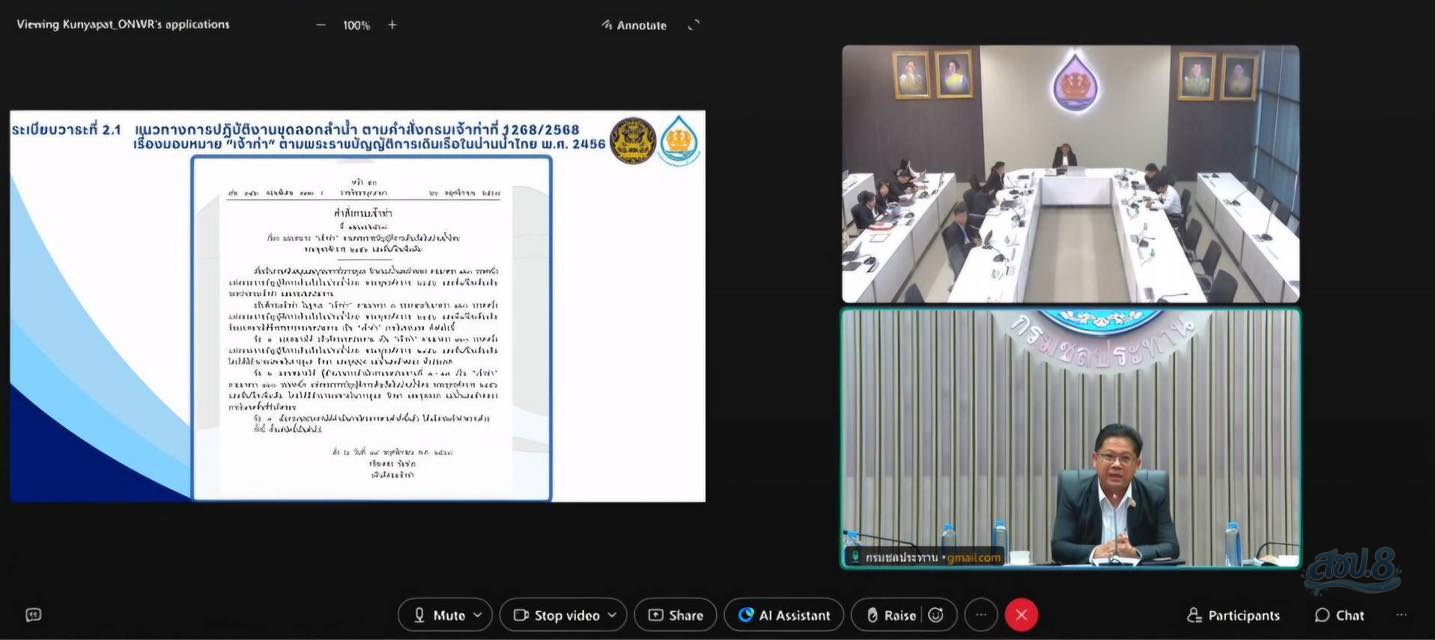Expand shared content to full screen
This screenshot has height=640, width=1435.
694,25
